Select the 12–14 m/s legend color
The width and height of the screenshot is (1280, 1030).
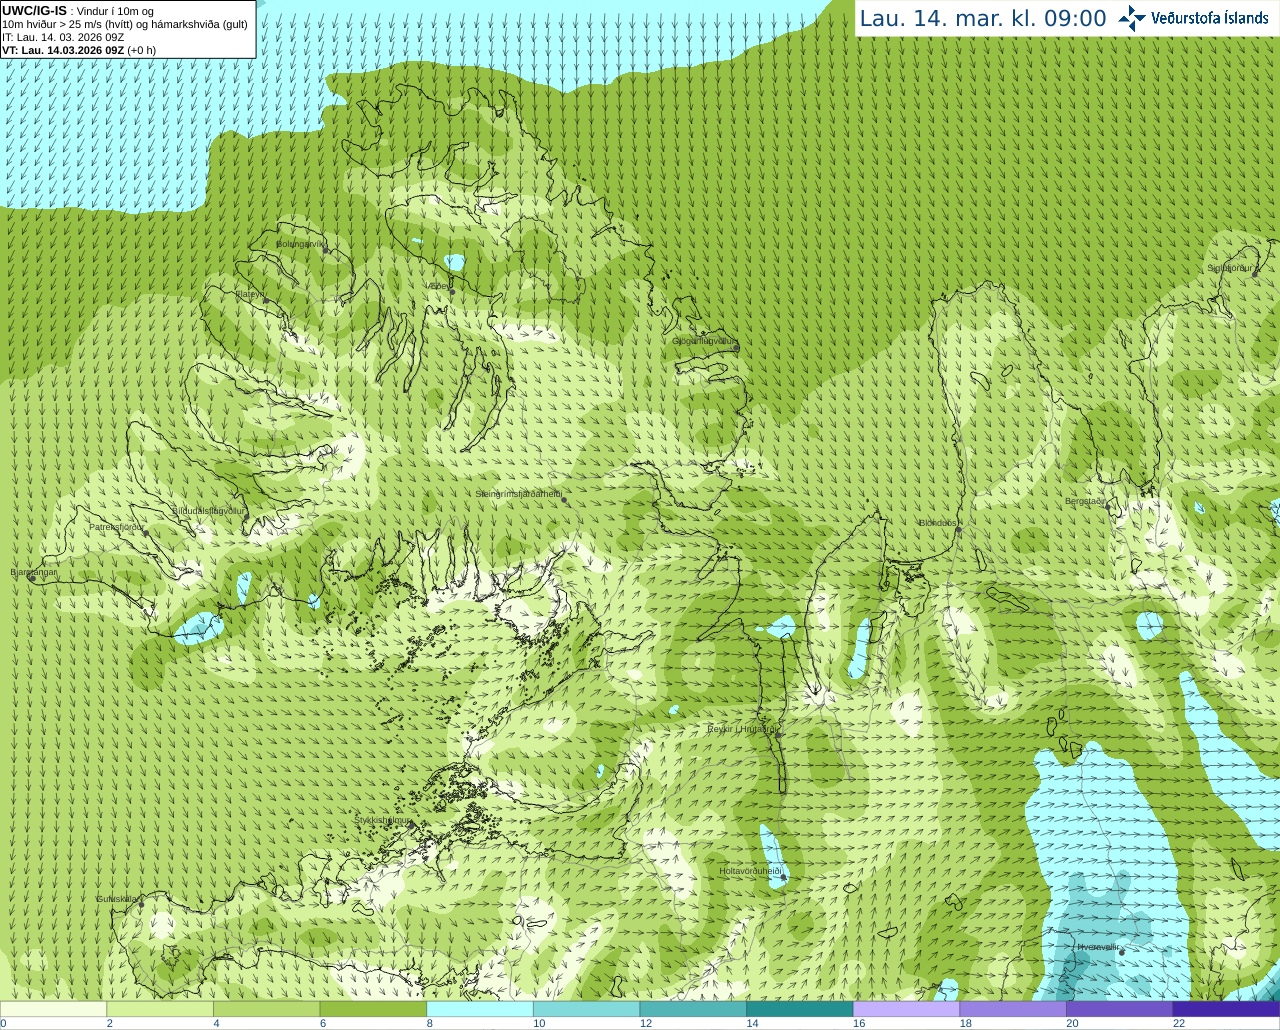click(693, 1009)
